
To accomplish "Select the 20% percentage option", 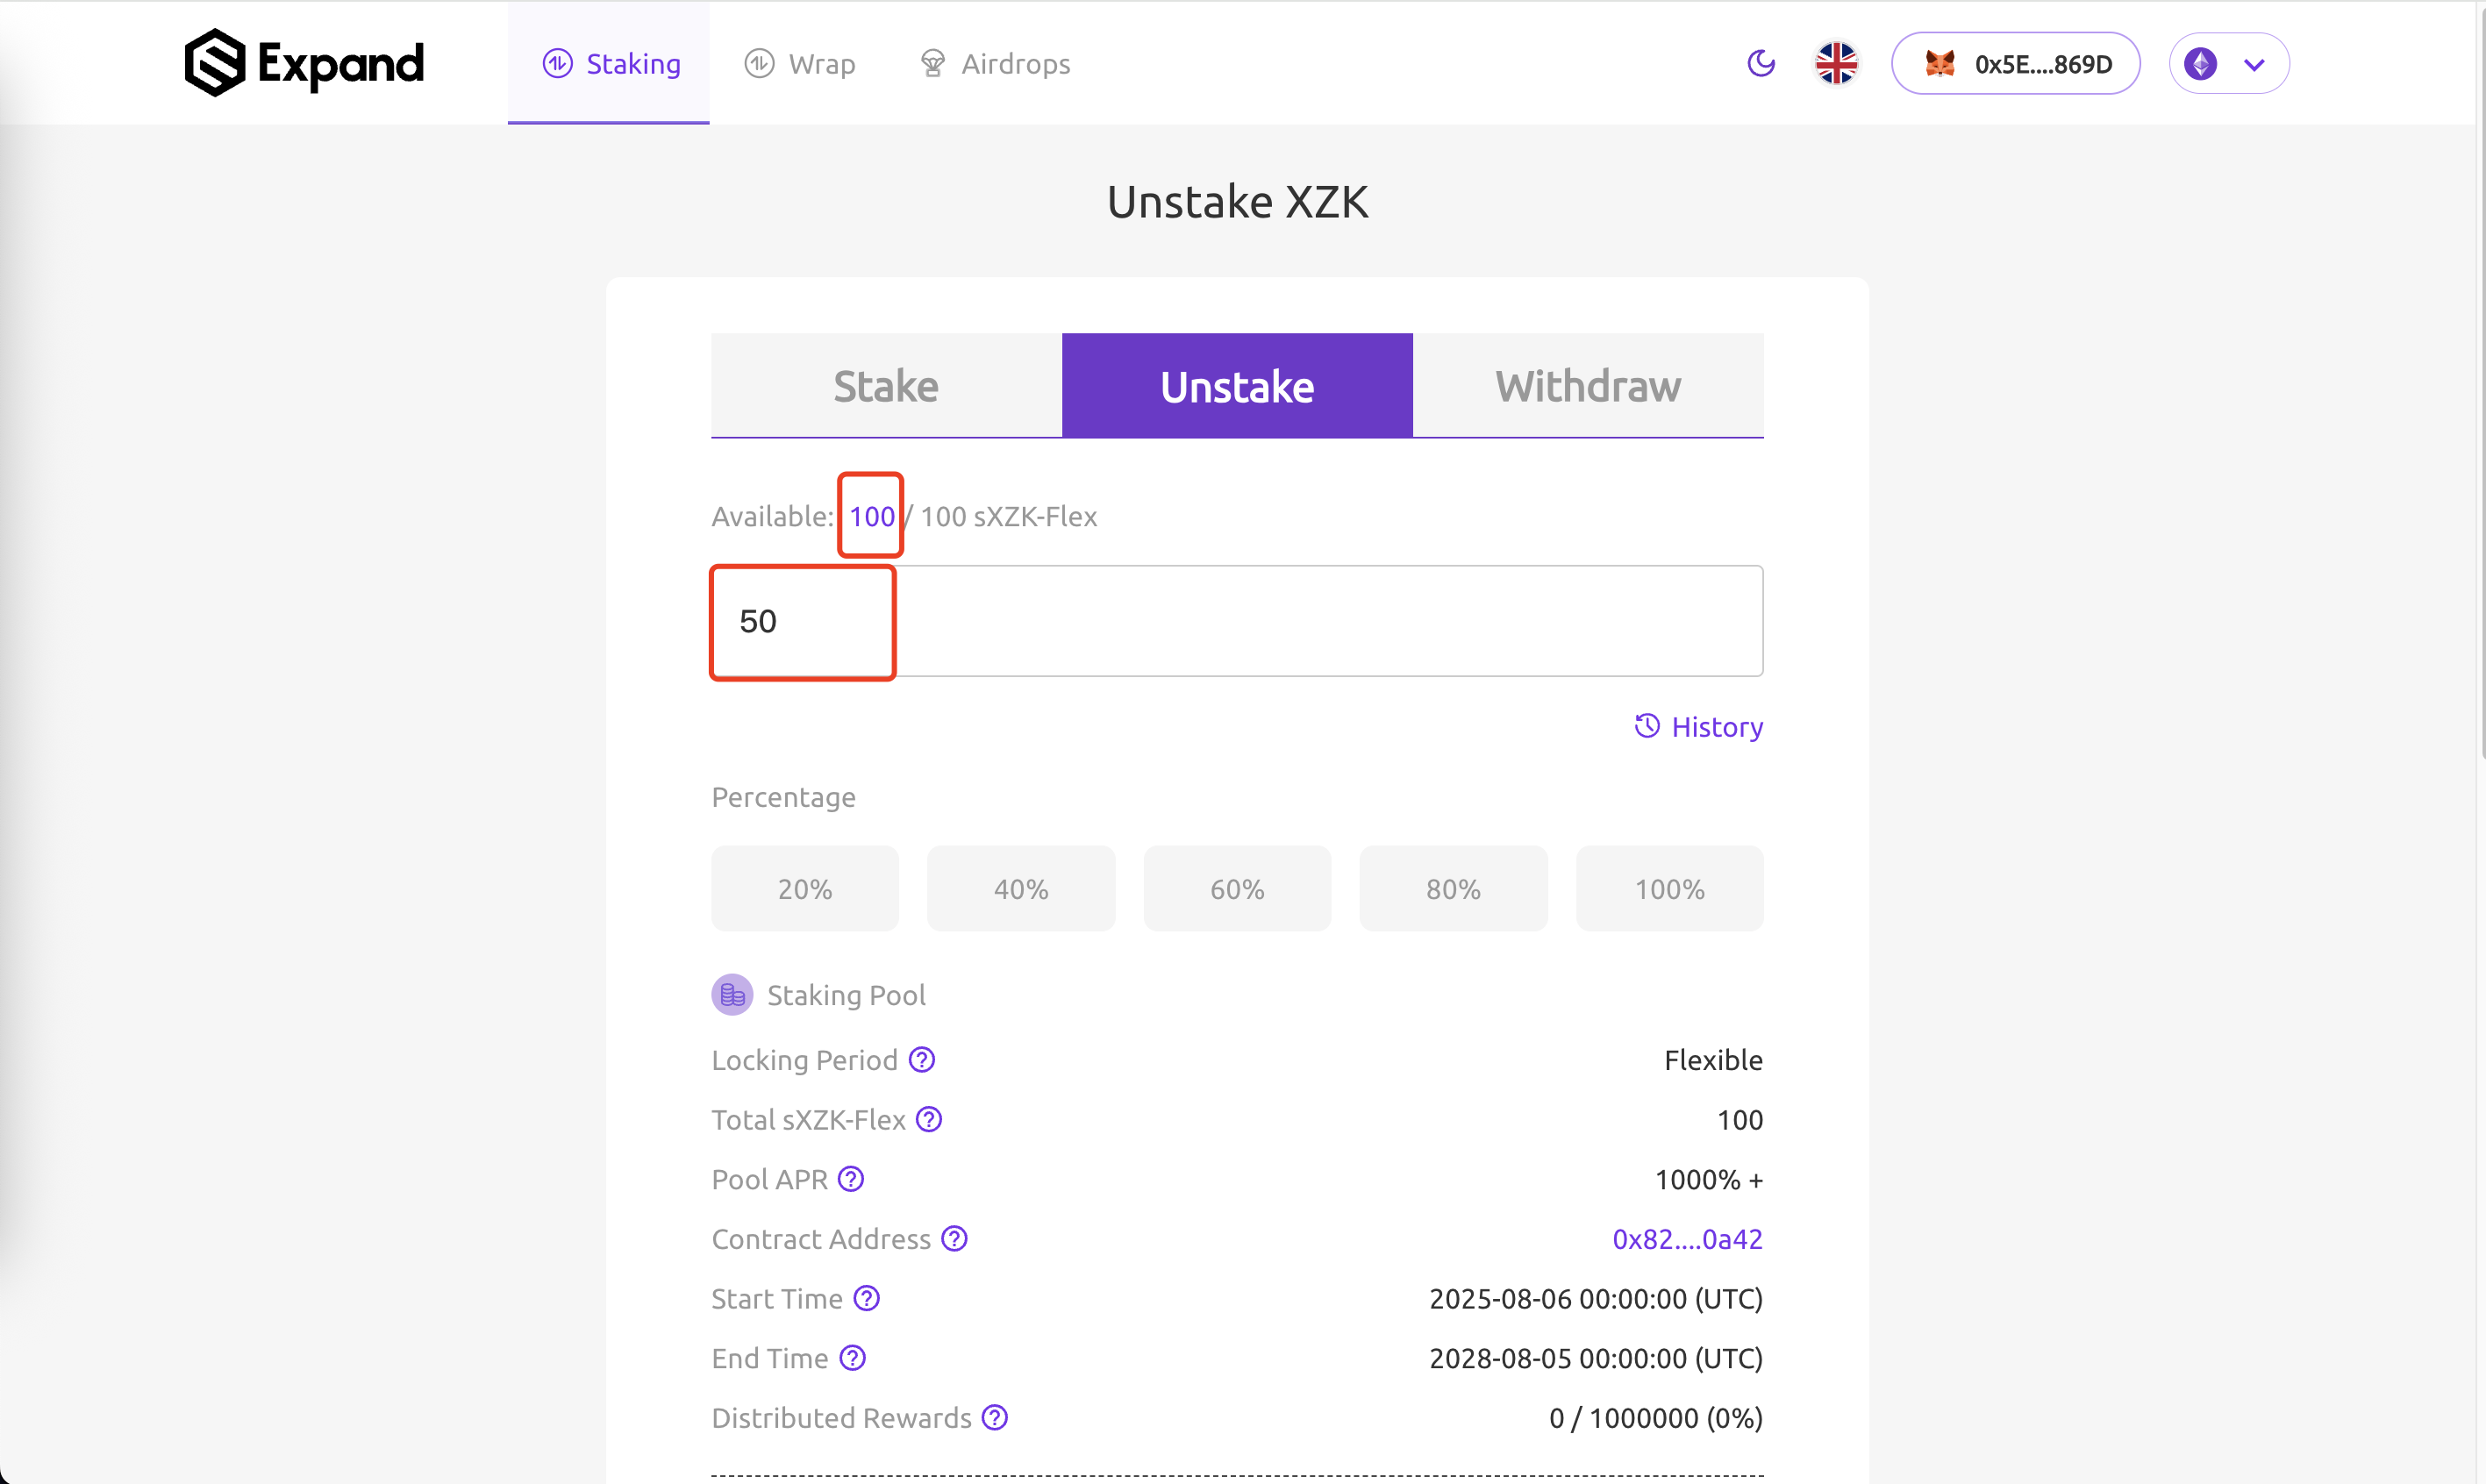I will (805, 889).
